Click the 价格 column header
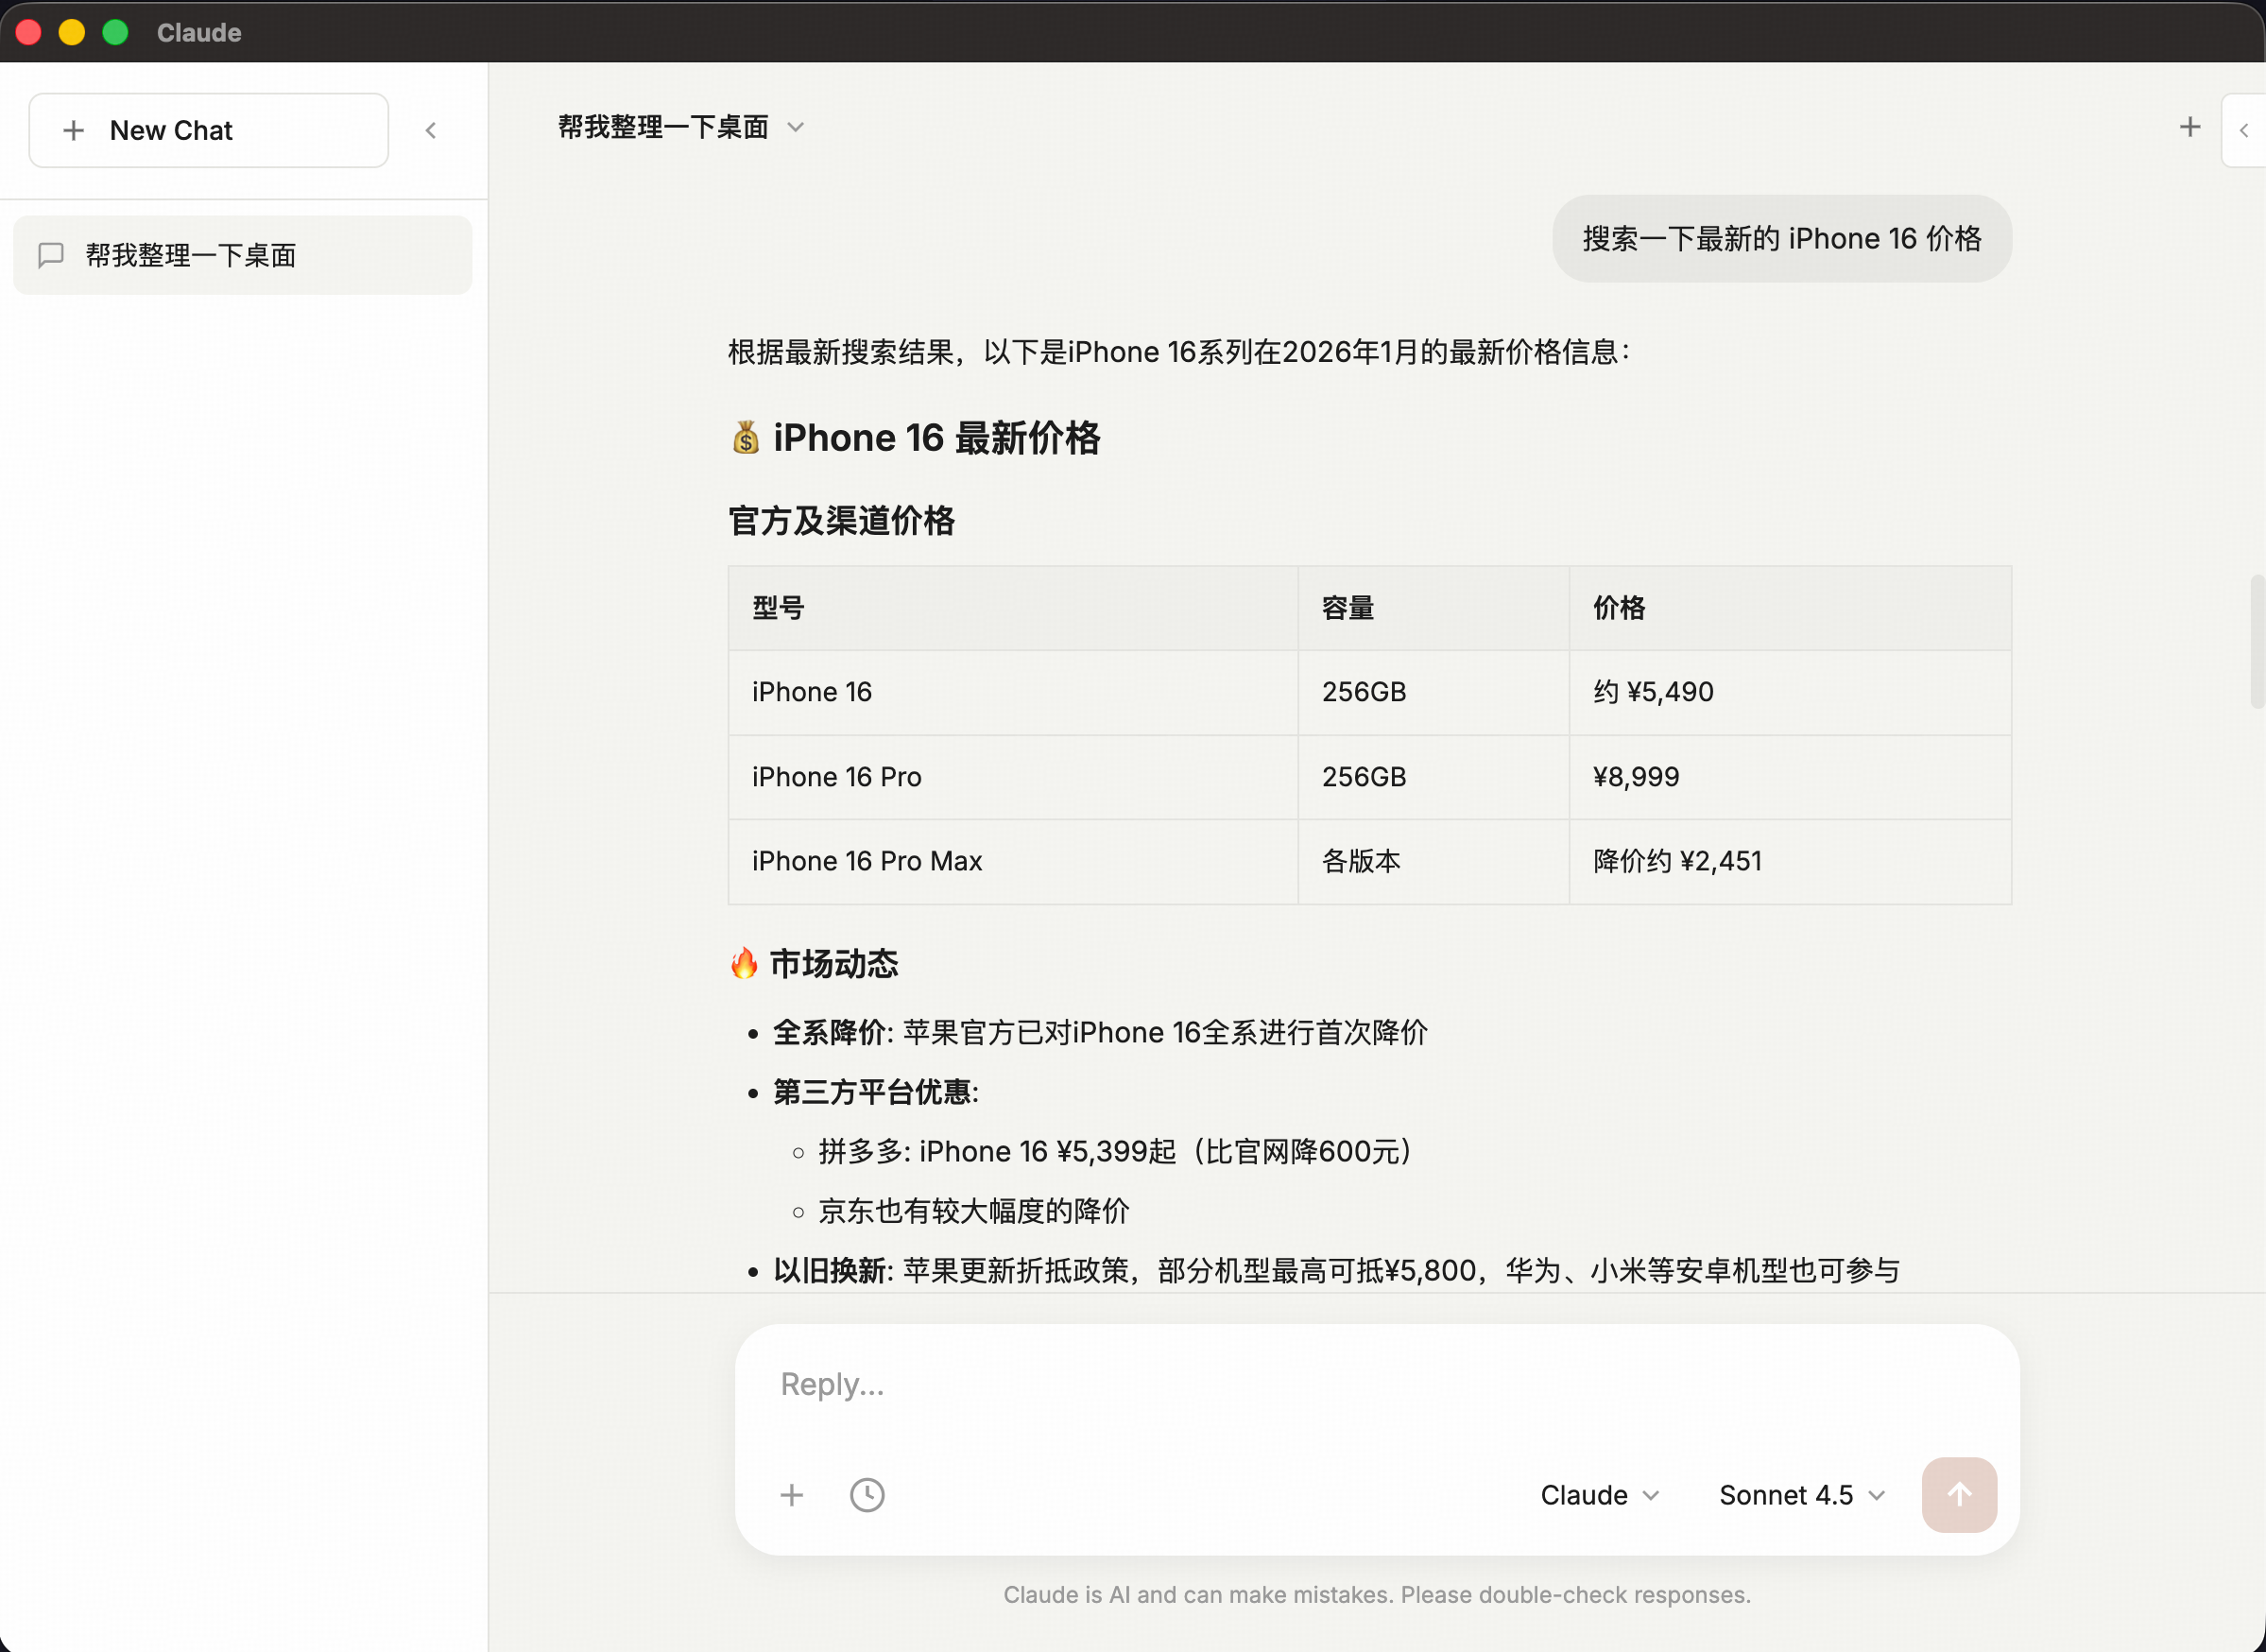 click(1619, 608)
